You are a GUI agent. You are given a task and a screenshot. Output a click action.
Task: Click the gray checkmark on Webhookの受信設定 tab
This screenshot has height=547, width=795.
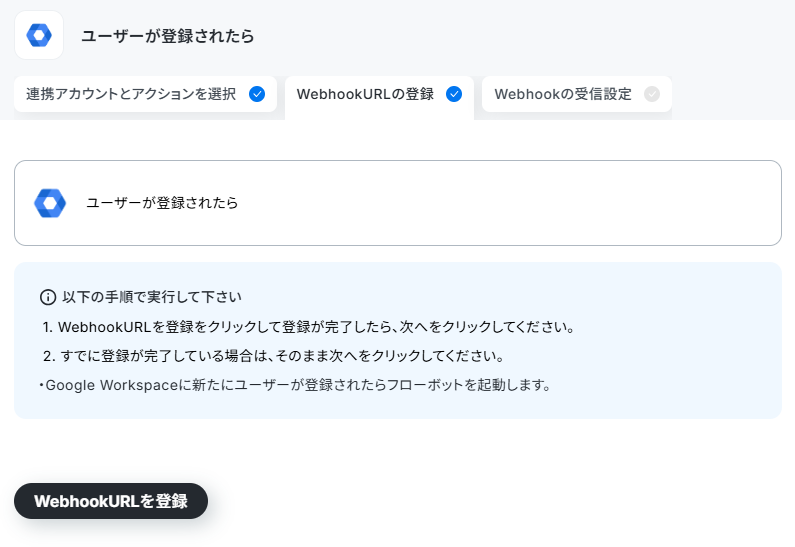pos(652,94)
